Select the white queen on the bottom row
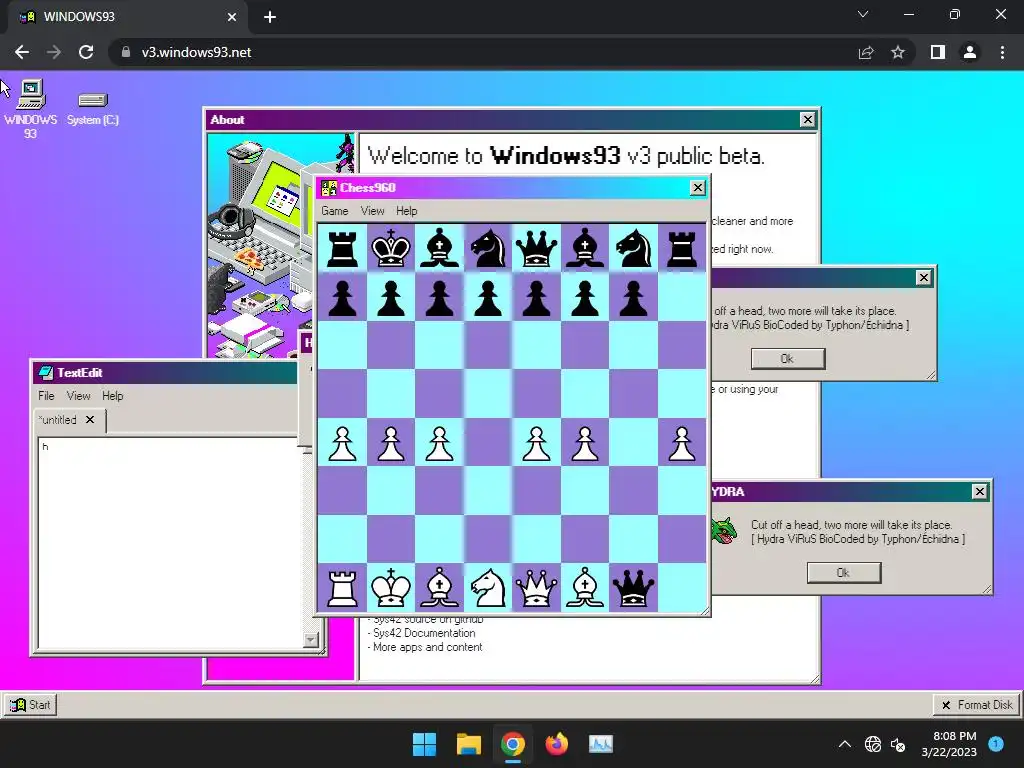The image size is (1024, 768). [x=536, y=588]
